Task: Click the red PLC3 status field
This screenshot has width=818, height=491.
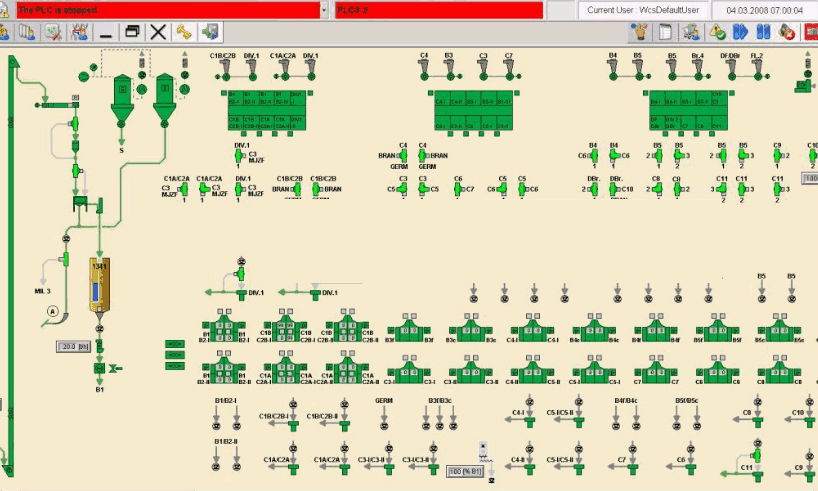Action: [x=439, y=10]
